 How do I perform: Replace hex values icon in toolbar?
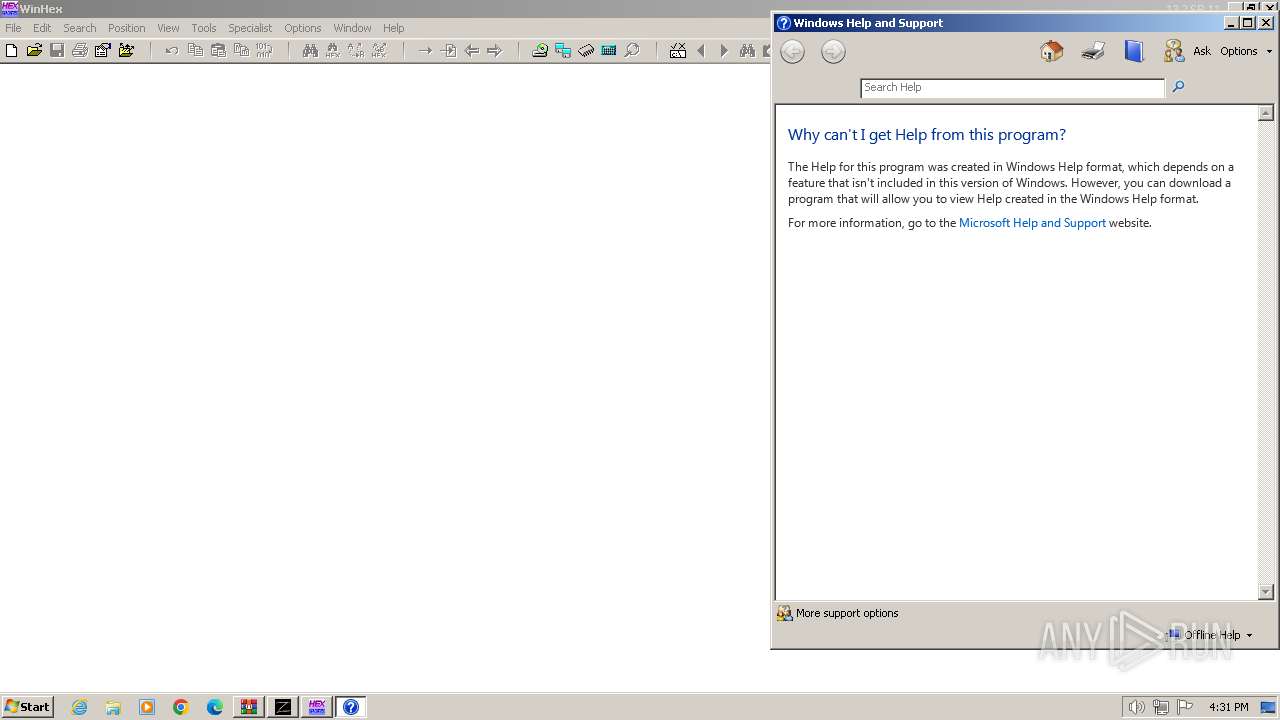pyautogui.click(x=379, y=50)
